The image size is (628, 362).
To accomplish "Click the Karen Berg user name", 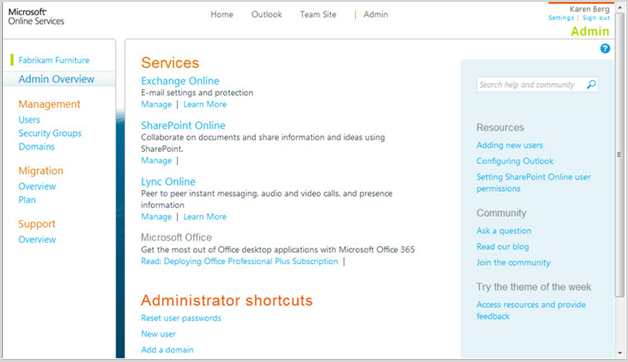I will pyautogui.click(x=589, y=9).
